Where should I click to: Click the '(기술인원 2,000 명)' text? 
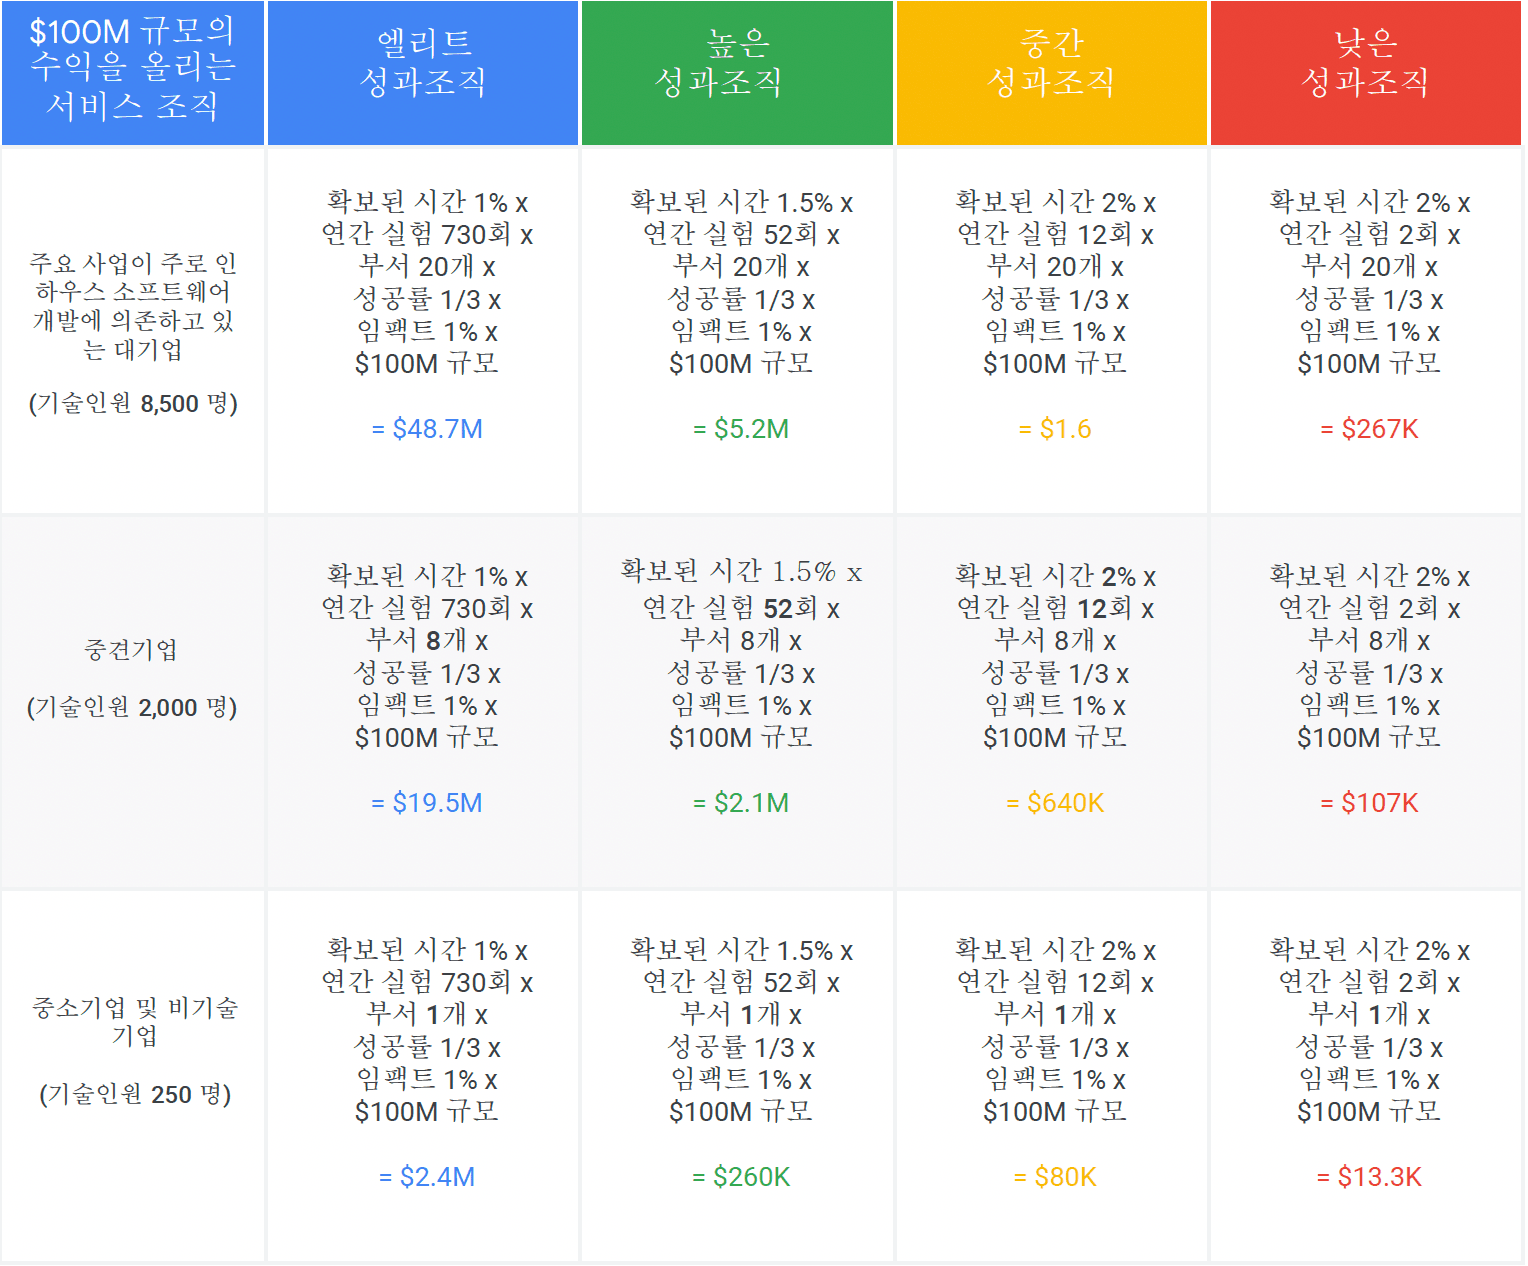click(x=132, y=708)
